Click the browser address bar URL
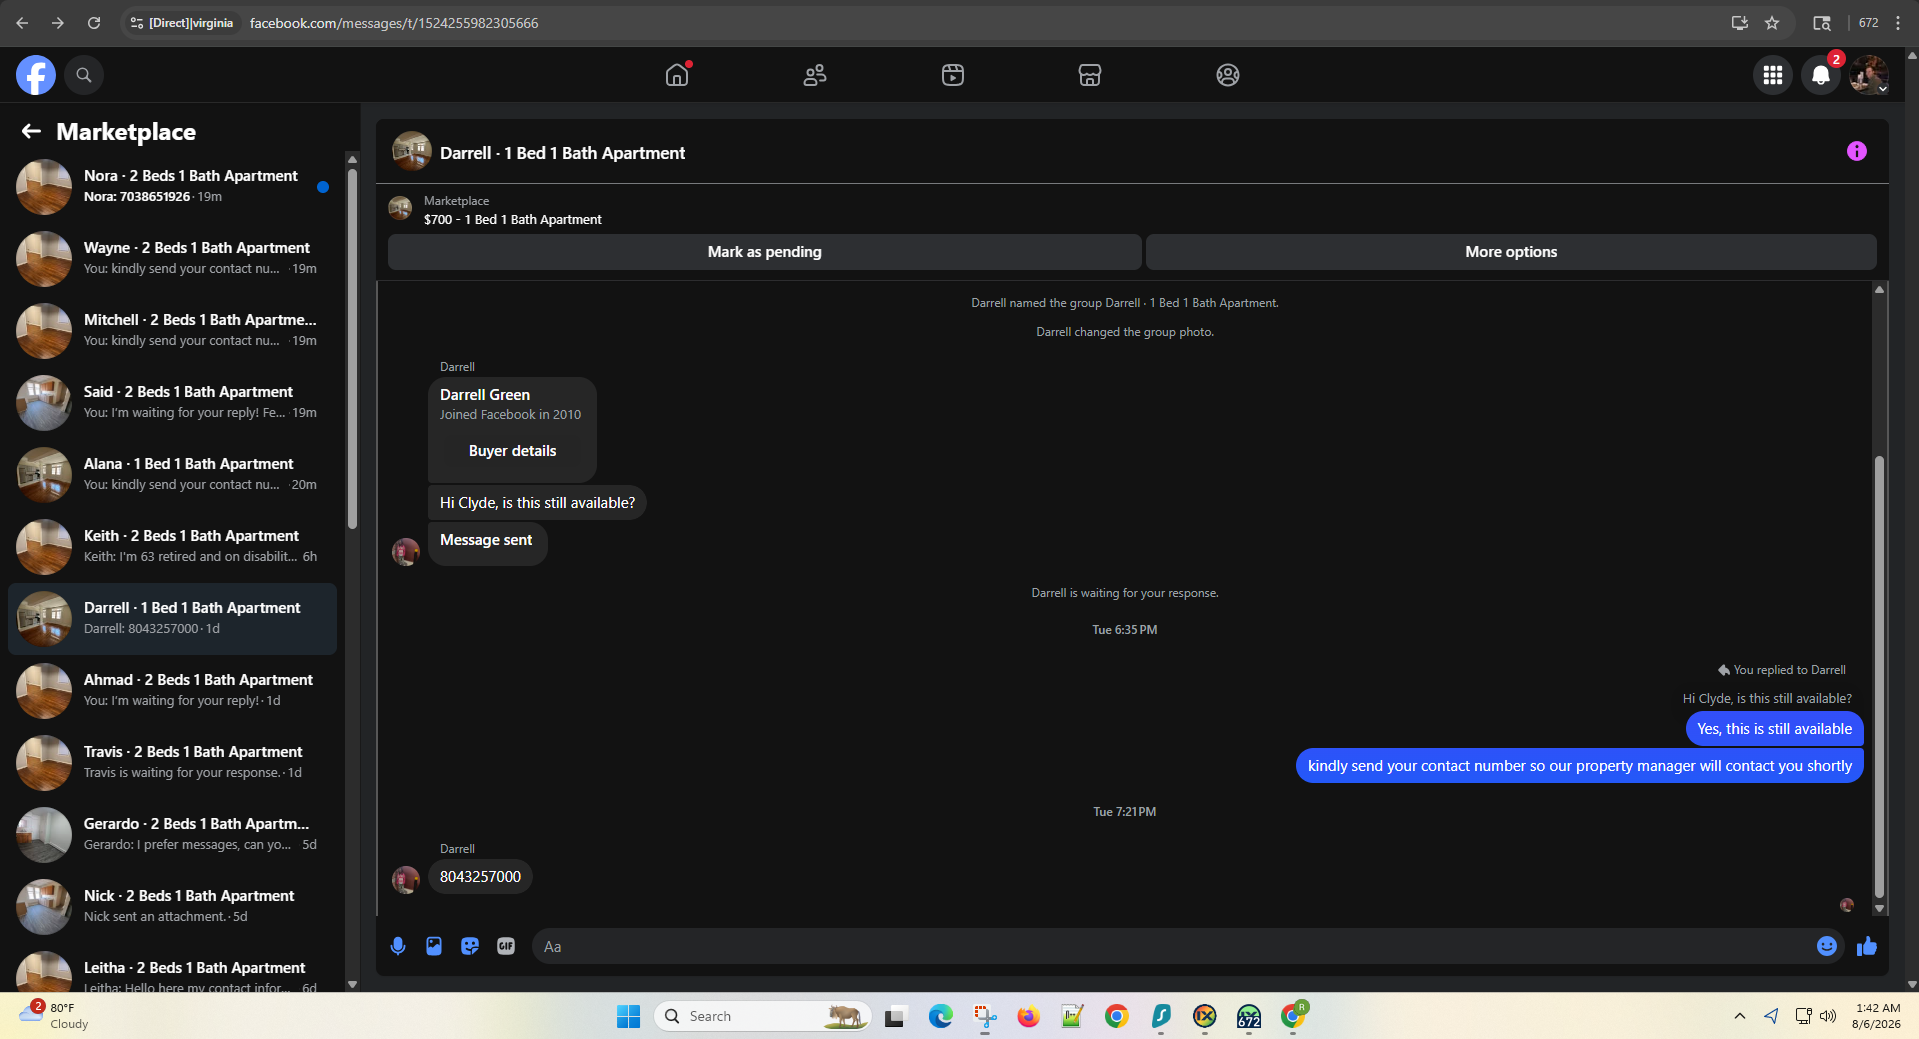This screenshot has height=1039, width=1919. (x=394, y=23)
